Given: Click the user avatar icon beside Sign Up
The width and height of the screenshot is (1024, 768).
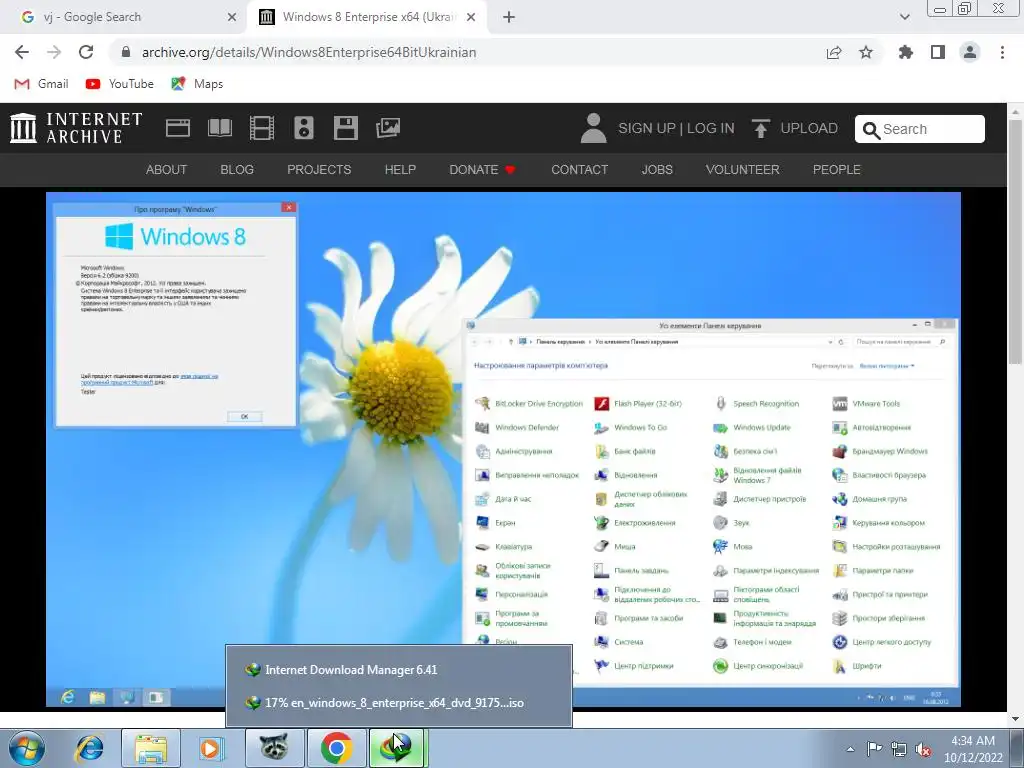Looking at the screenshot, I should [x=593, y=128].
